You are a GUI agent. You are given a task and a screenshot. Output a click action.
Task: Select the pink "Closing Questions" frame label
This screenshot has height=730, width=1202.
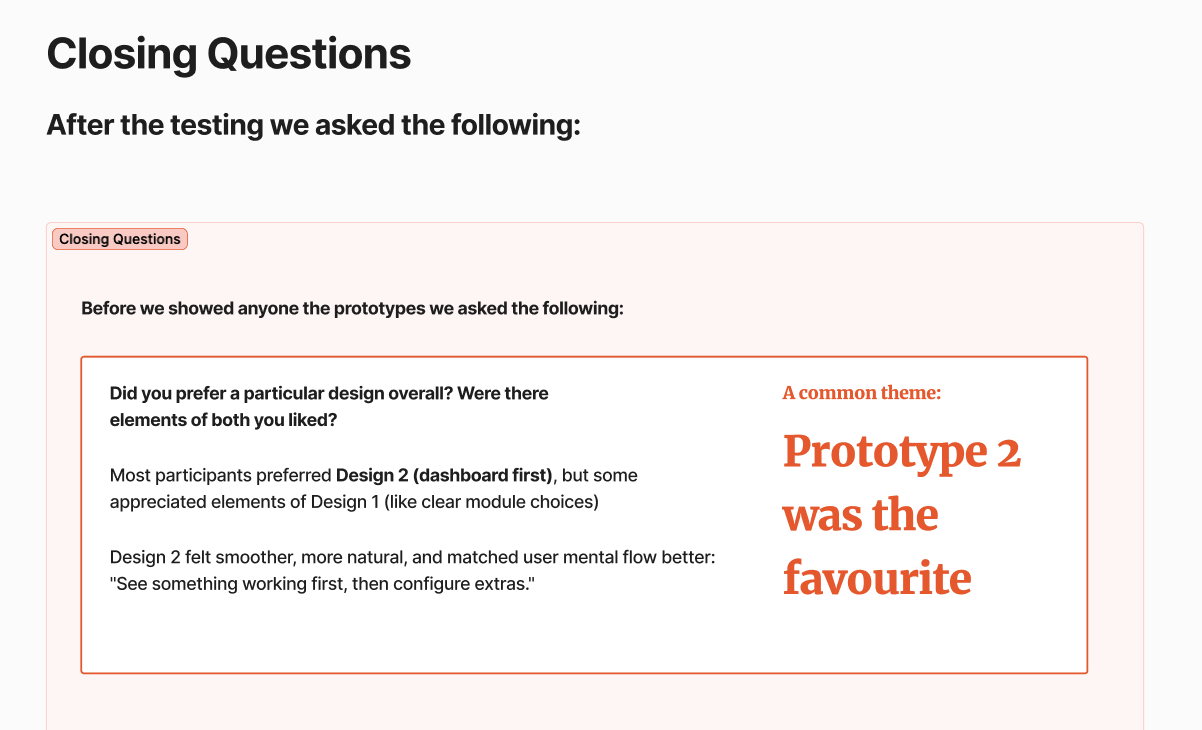point(120,239)
